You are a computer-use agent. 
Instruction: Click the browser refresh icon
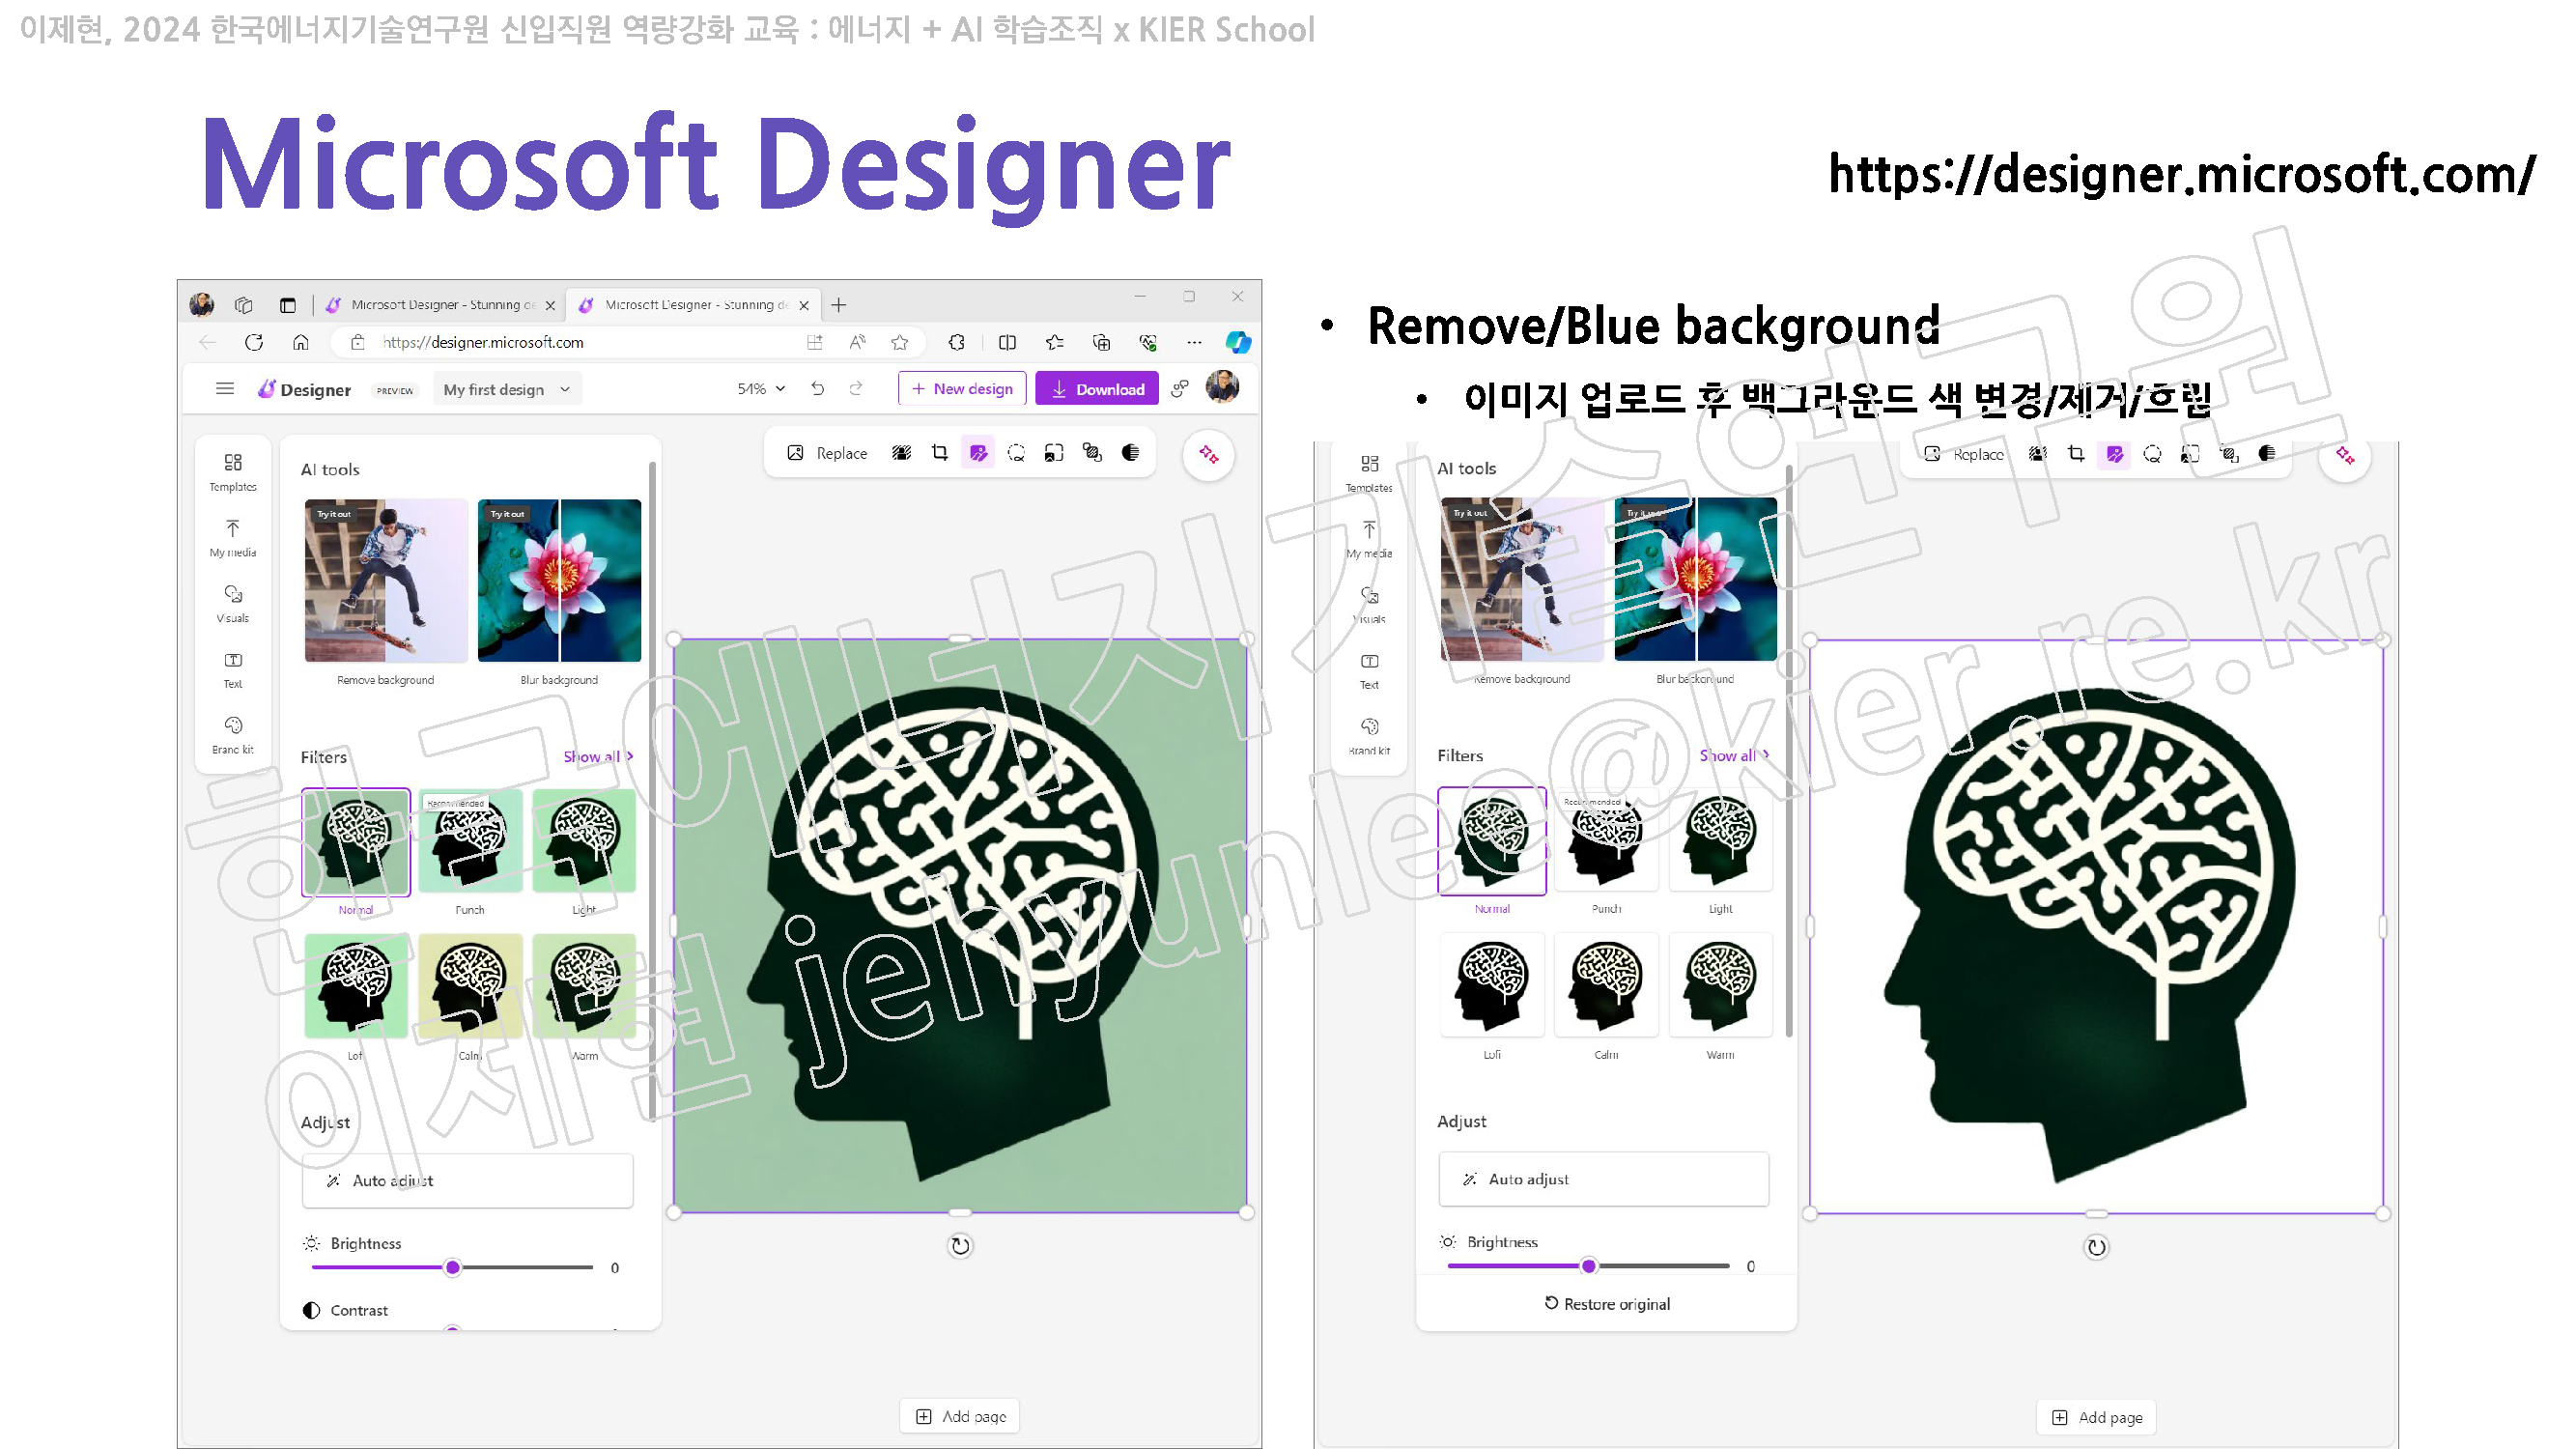[254, 342]
